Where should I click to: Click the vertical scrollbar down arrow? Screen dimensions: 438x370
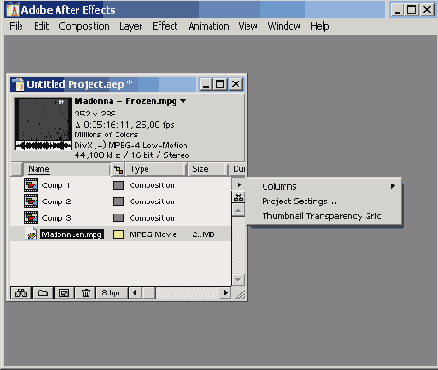point(238,280)
